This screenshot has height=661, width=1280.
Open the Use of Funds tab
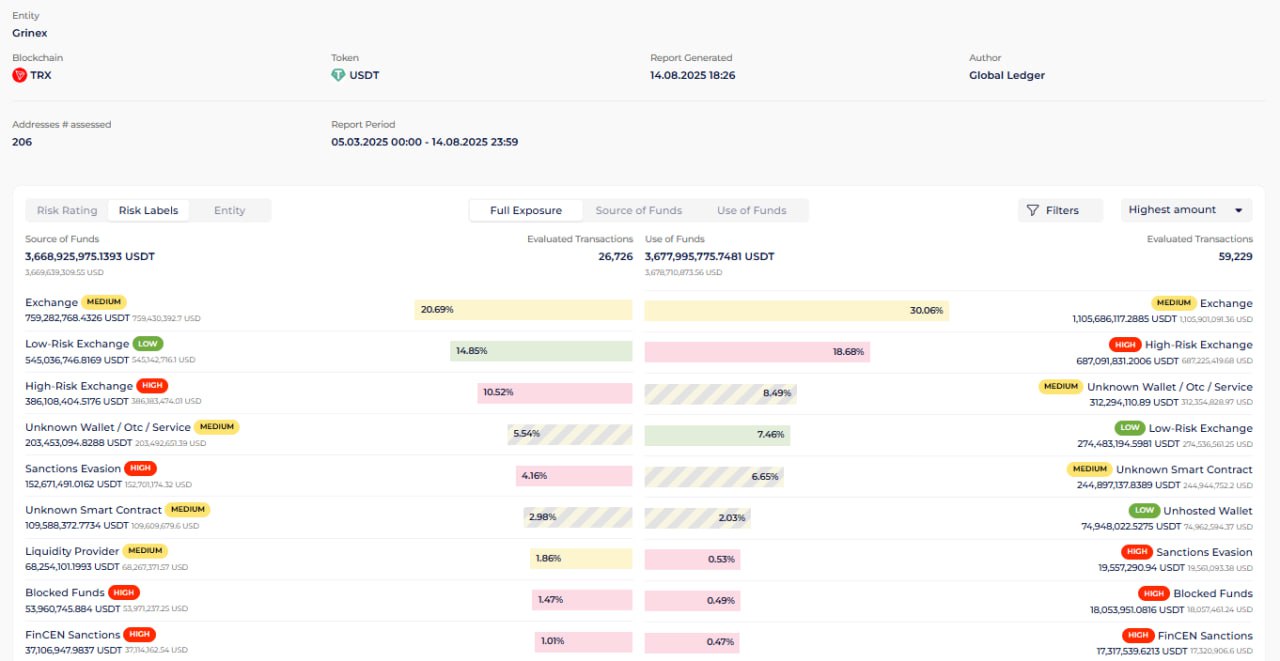tap(751, 210)
